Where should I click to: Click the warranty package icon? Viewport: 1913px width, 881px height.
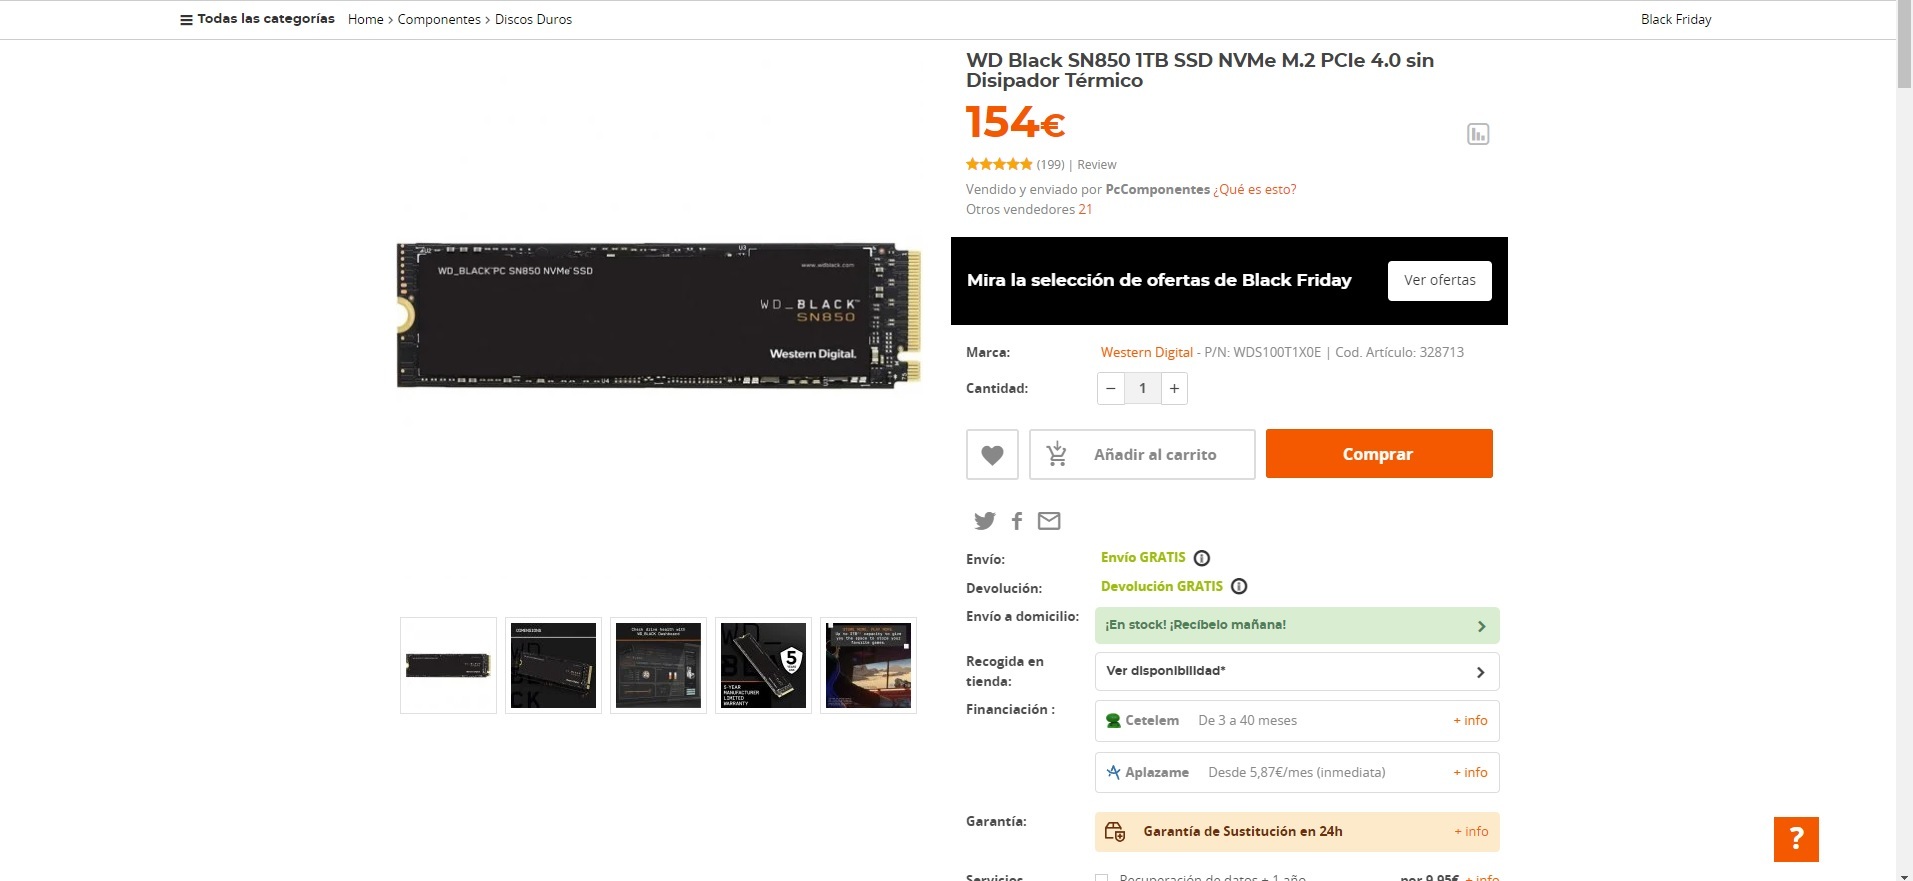point(1115,831)
